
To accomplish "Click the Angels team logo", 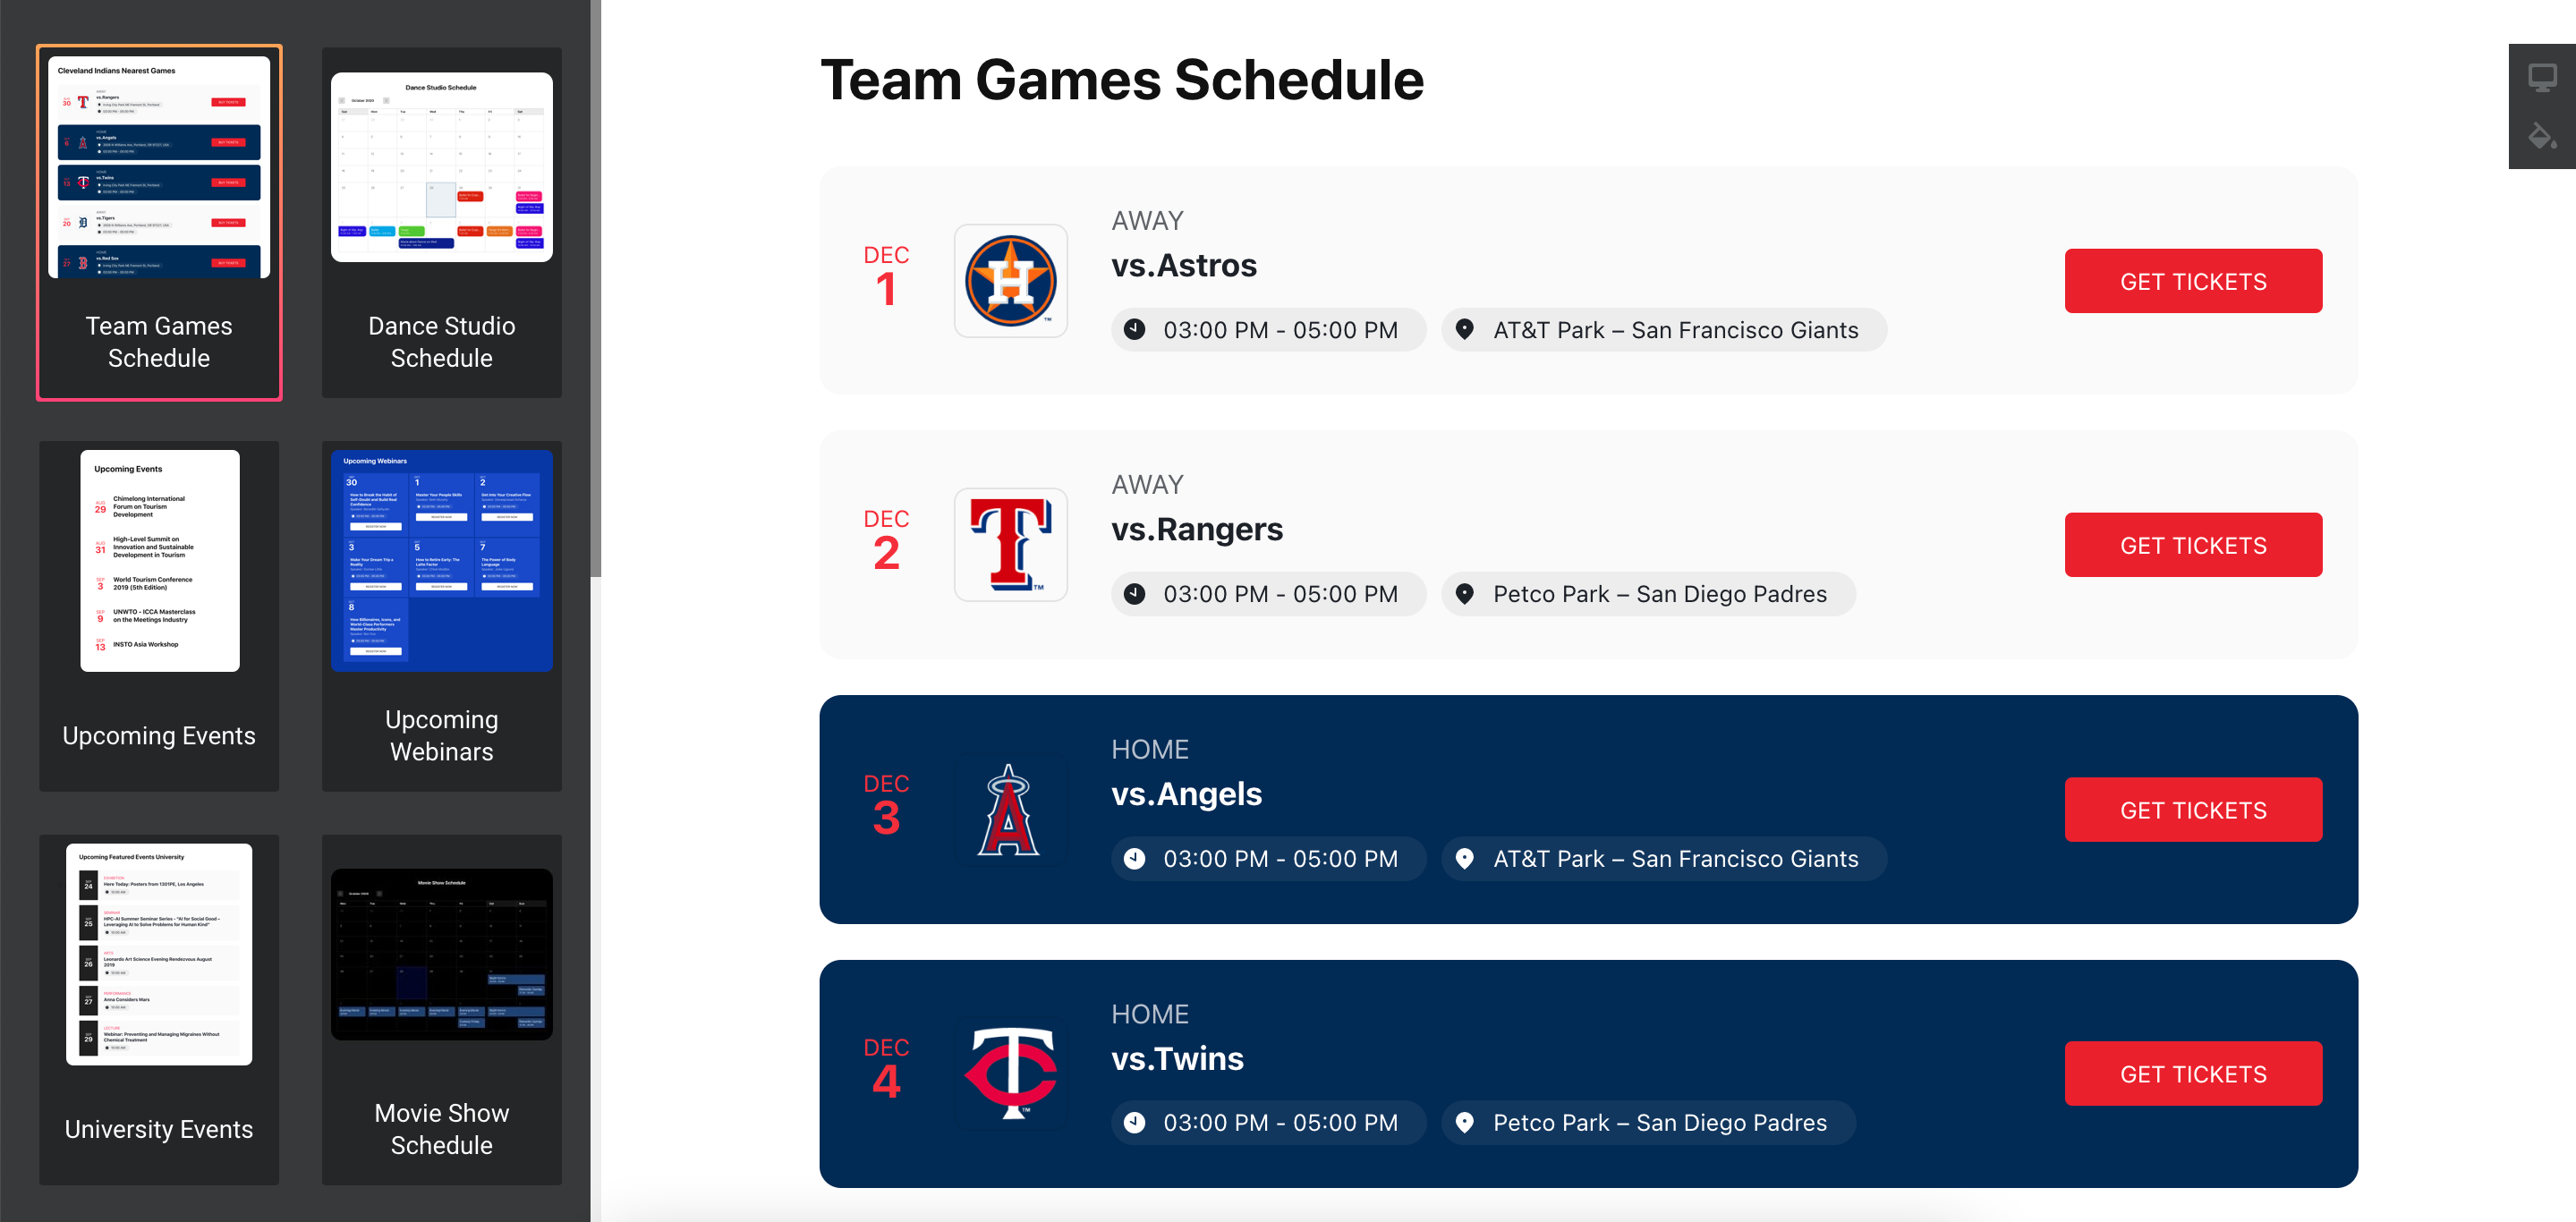I will [1010, 810].
